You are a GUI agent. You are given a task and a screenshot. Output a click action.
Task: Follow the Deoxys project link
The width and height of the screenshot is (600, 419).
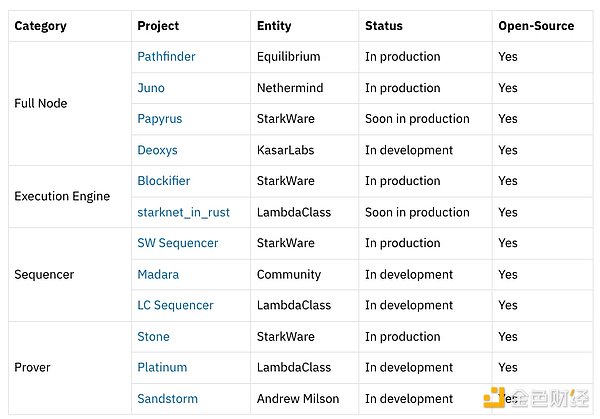[159, 150]
